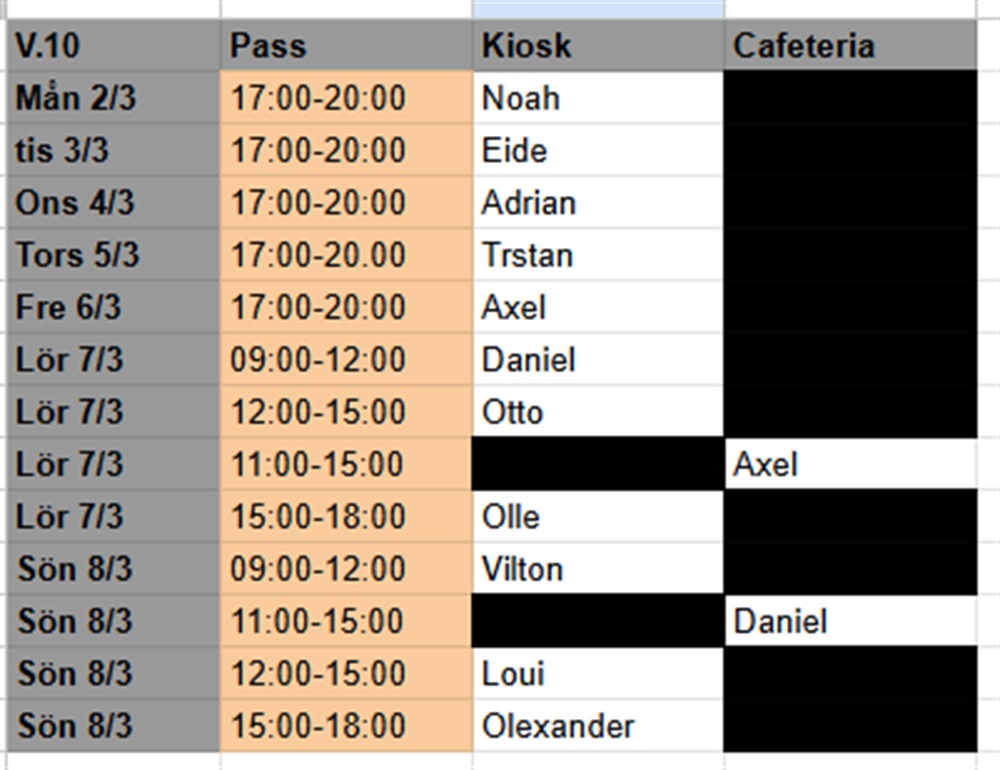Click the Mån 2/3 date cell

112,98
